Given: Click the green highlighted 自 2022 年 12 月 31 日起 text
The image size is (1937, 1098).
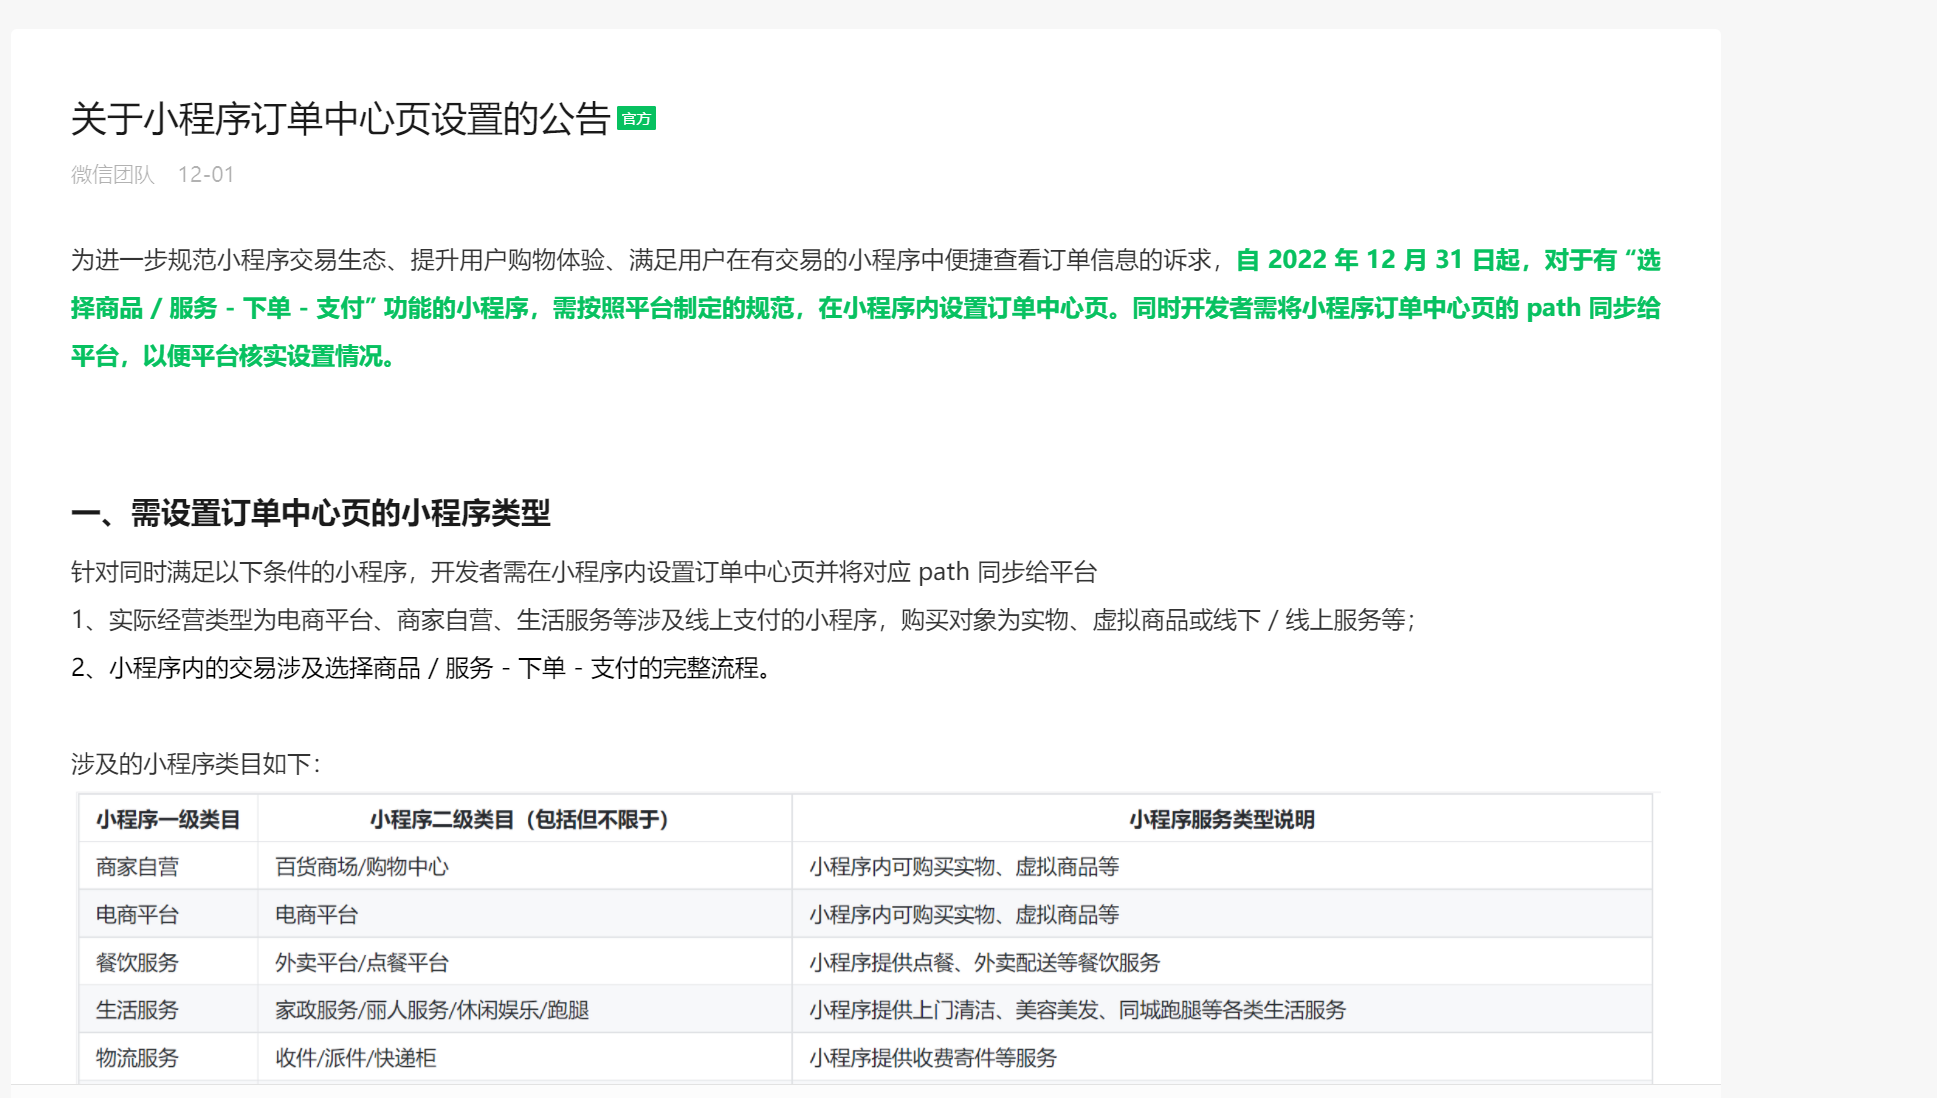Looking at the screenshot, I should 1377,260.
